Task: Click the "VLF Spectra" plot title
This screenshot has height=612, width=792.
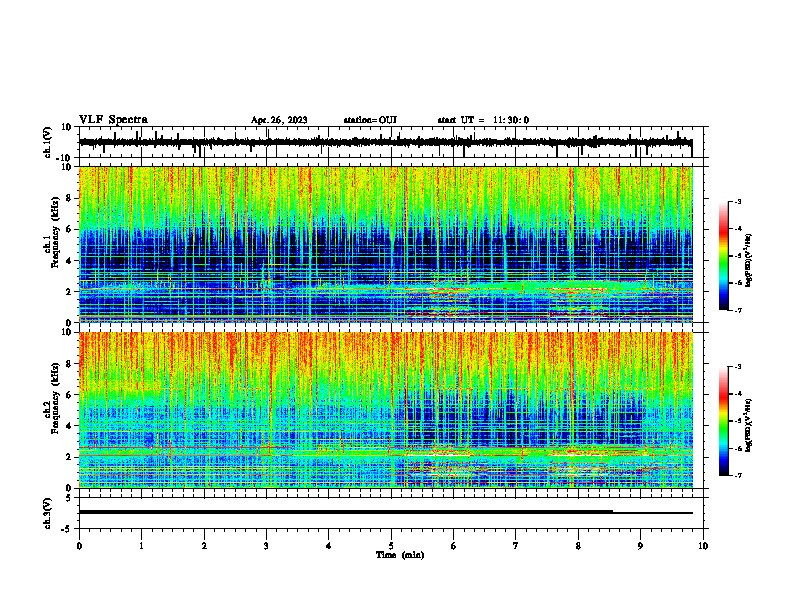Action: point(113,120)
